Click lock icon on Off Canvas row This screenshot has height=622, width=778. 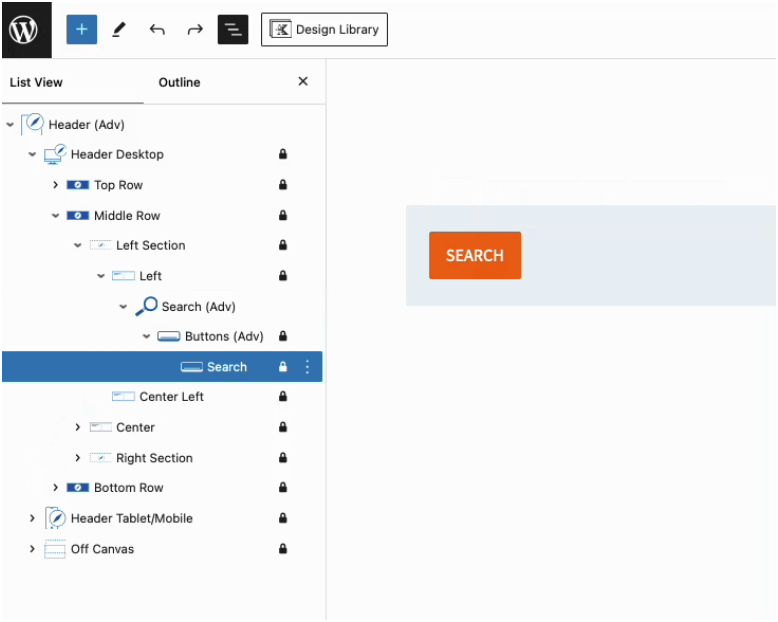point(283,549)
